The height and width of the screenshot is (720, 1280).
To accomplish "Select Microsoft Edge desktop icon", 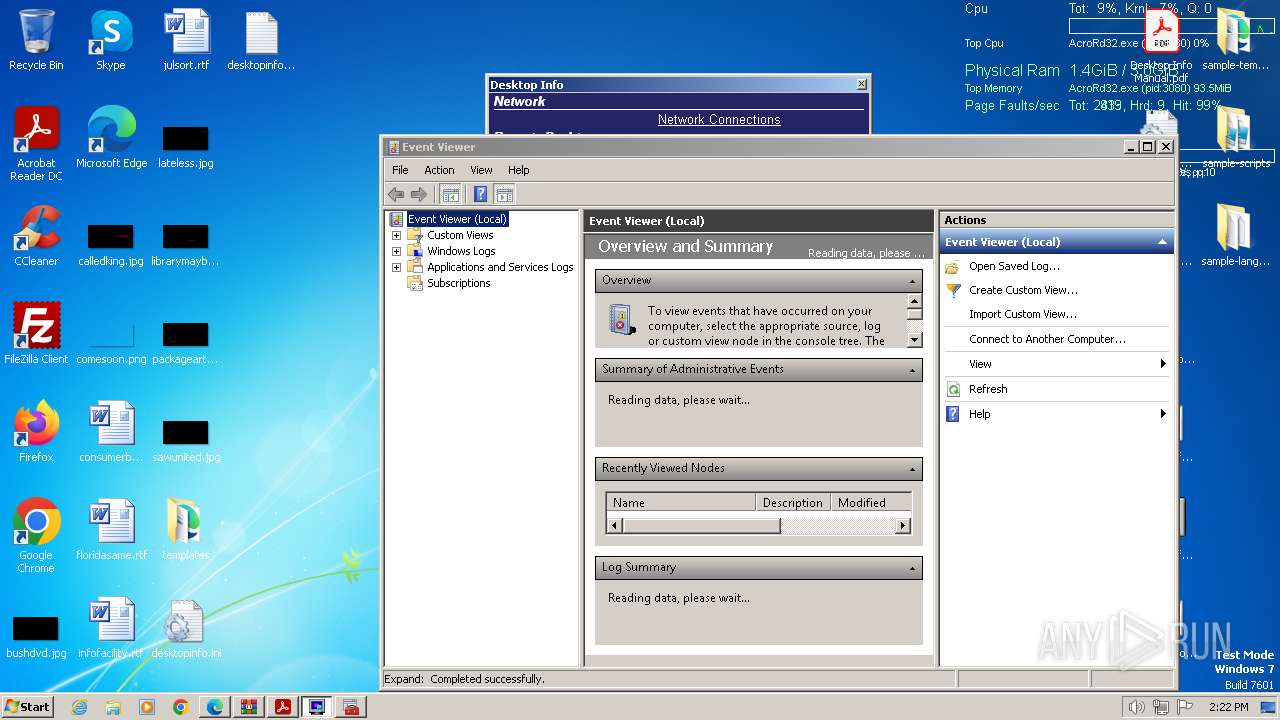I will pyautogui.click(x=111, y=138).
